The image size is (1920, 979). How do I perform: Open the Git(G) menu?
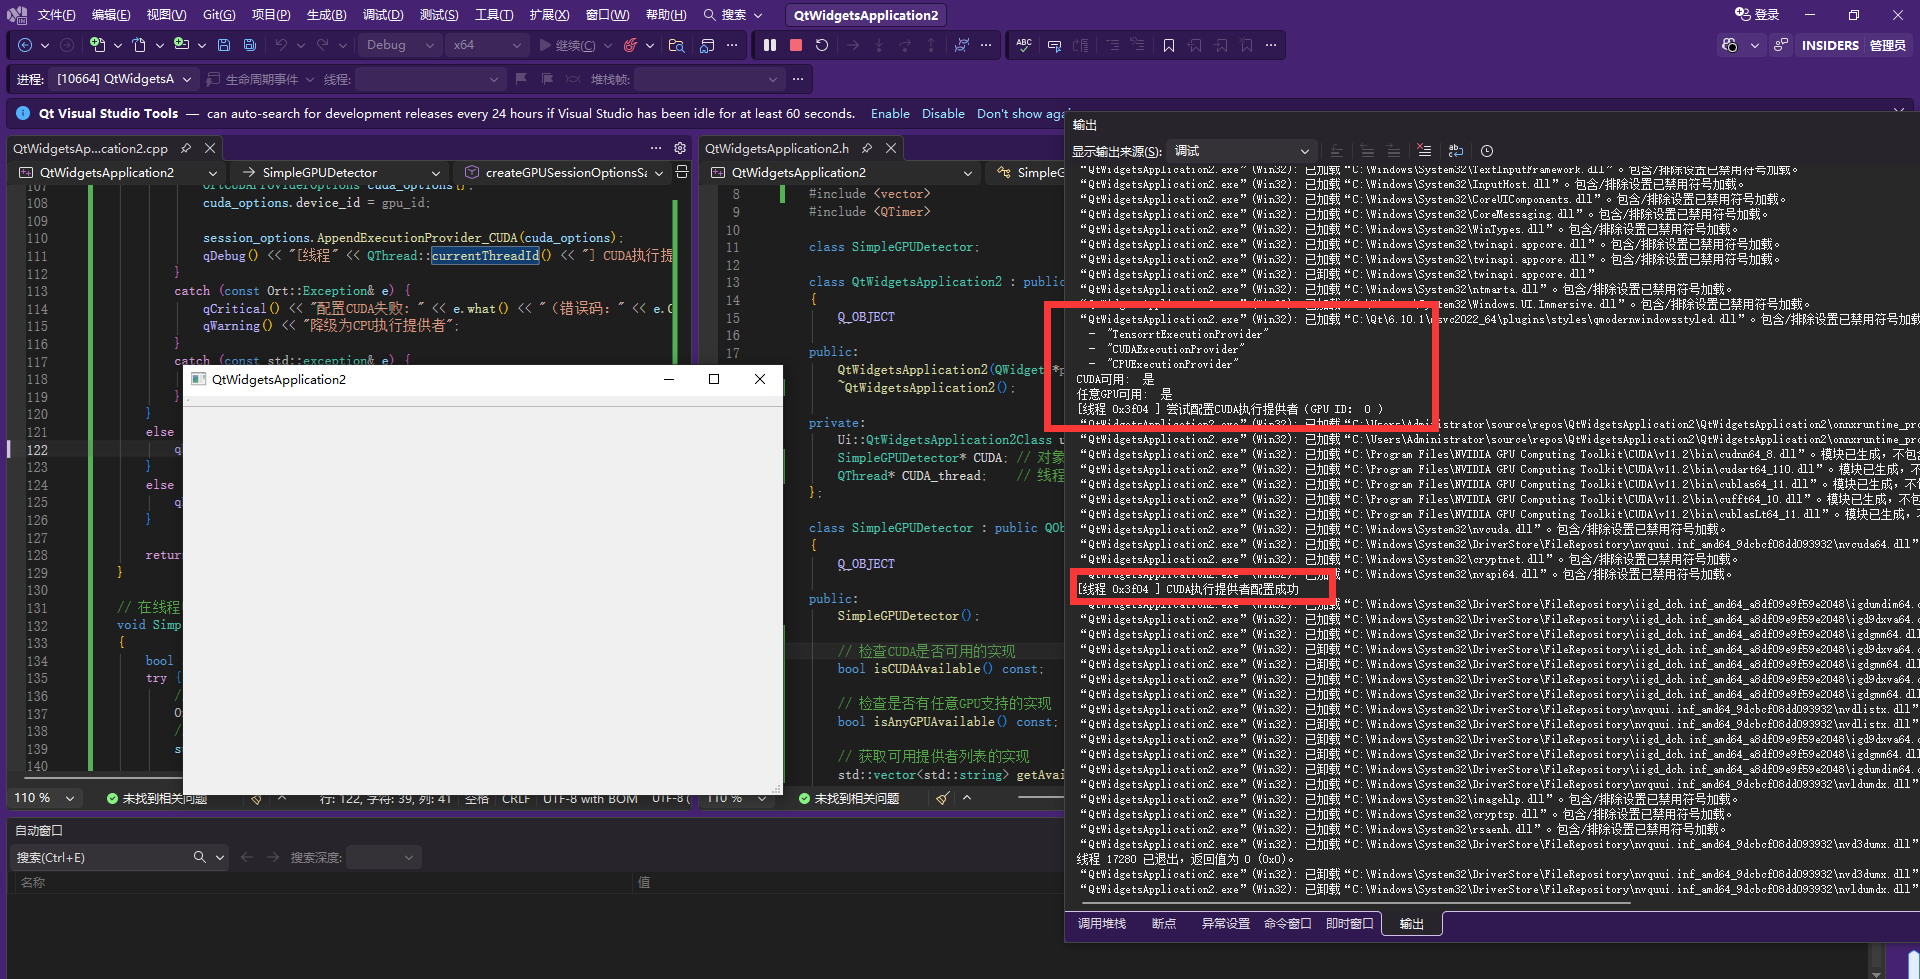219,15
